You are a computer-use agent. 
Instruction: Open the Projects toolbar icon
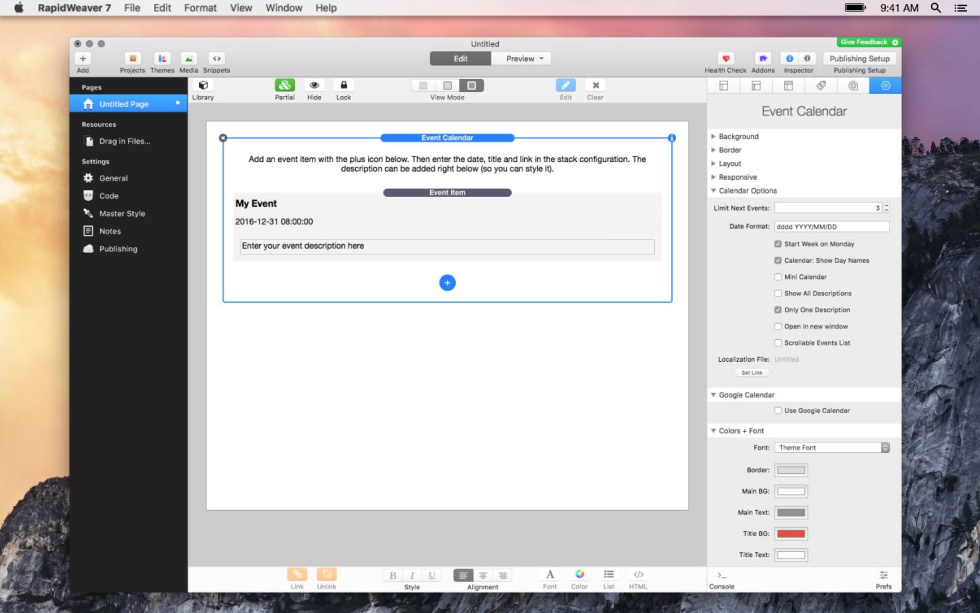tap(132, 59)
